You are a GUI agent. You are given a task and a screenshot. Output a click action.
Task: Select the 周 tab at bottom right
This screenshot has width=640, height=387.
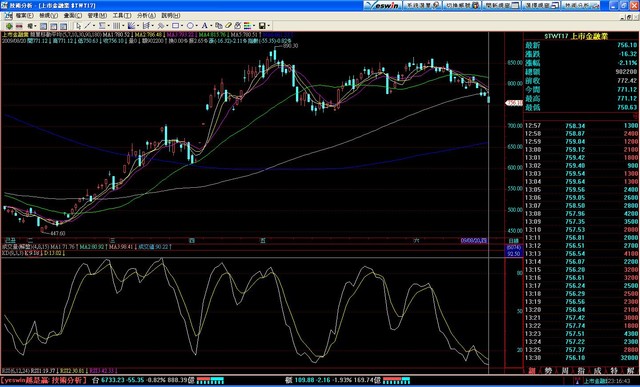(564, 371)
